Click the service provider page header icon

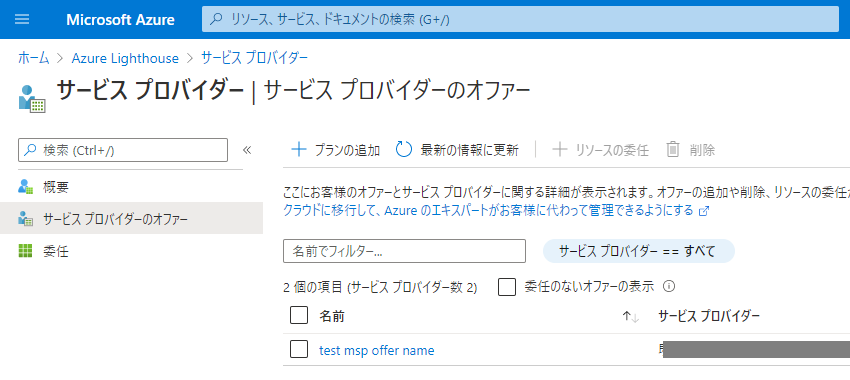coord(32,99)
